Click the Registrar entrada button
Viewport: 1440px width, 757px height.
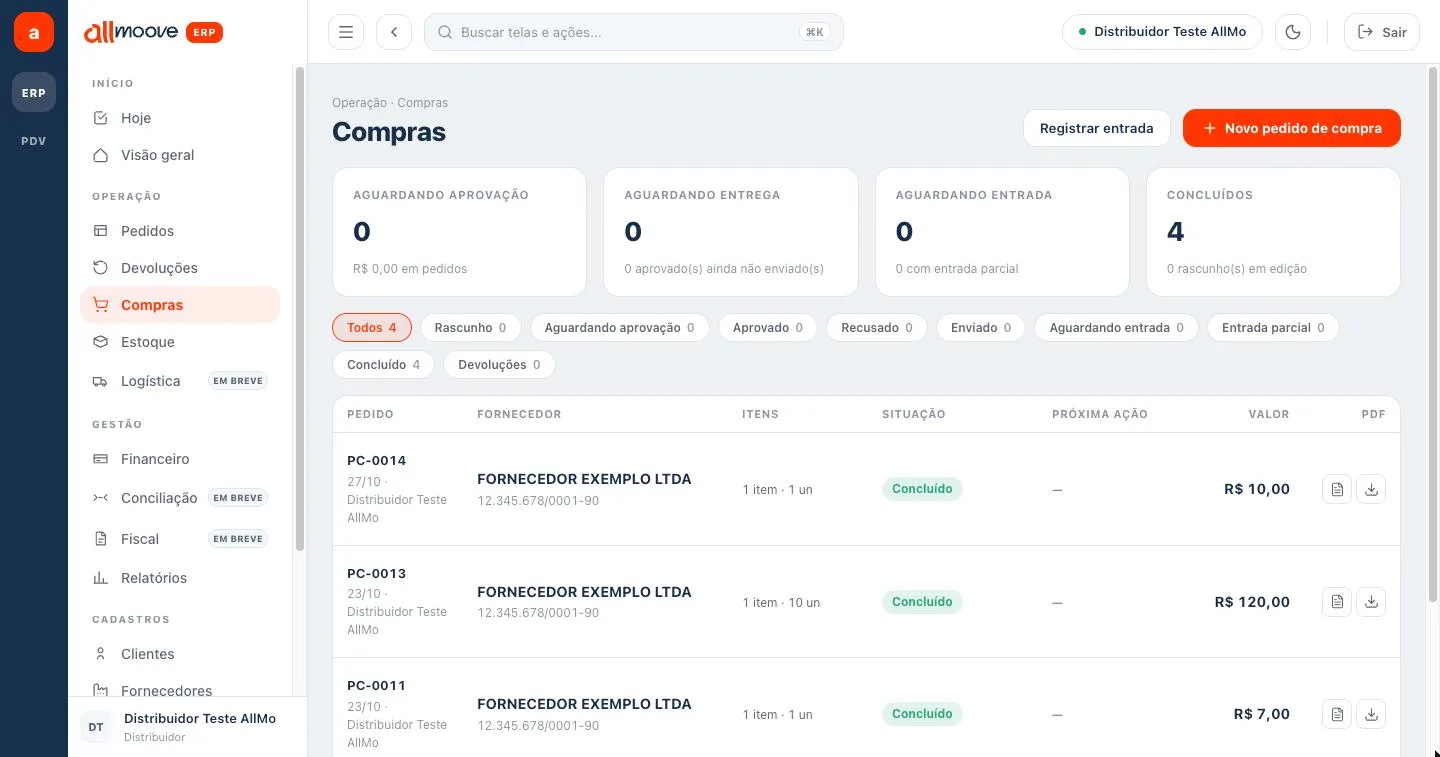tap(1097, 128)
